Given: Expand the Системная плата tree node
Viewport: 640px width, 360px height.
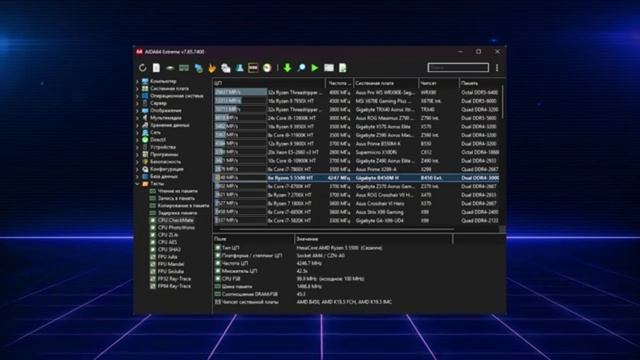Looking at the screenshot, I should coord(138,89).
